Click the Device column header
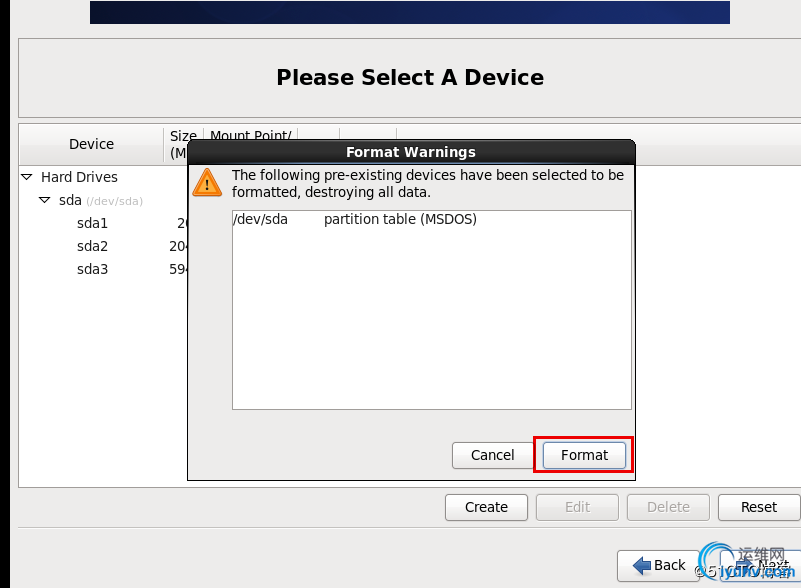801x588 pixels. pyautogui.click(x=91, y=144)
